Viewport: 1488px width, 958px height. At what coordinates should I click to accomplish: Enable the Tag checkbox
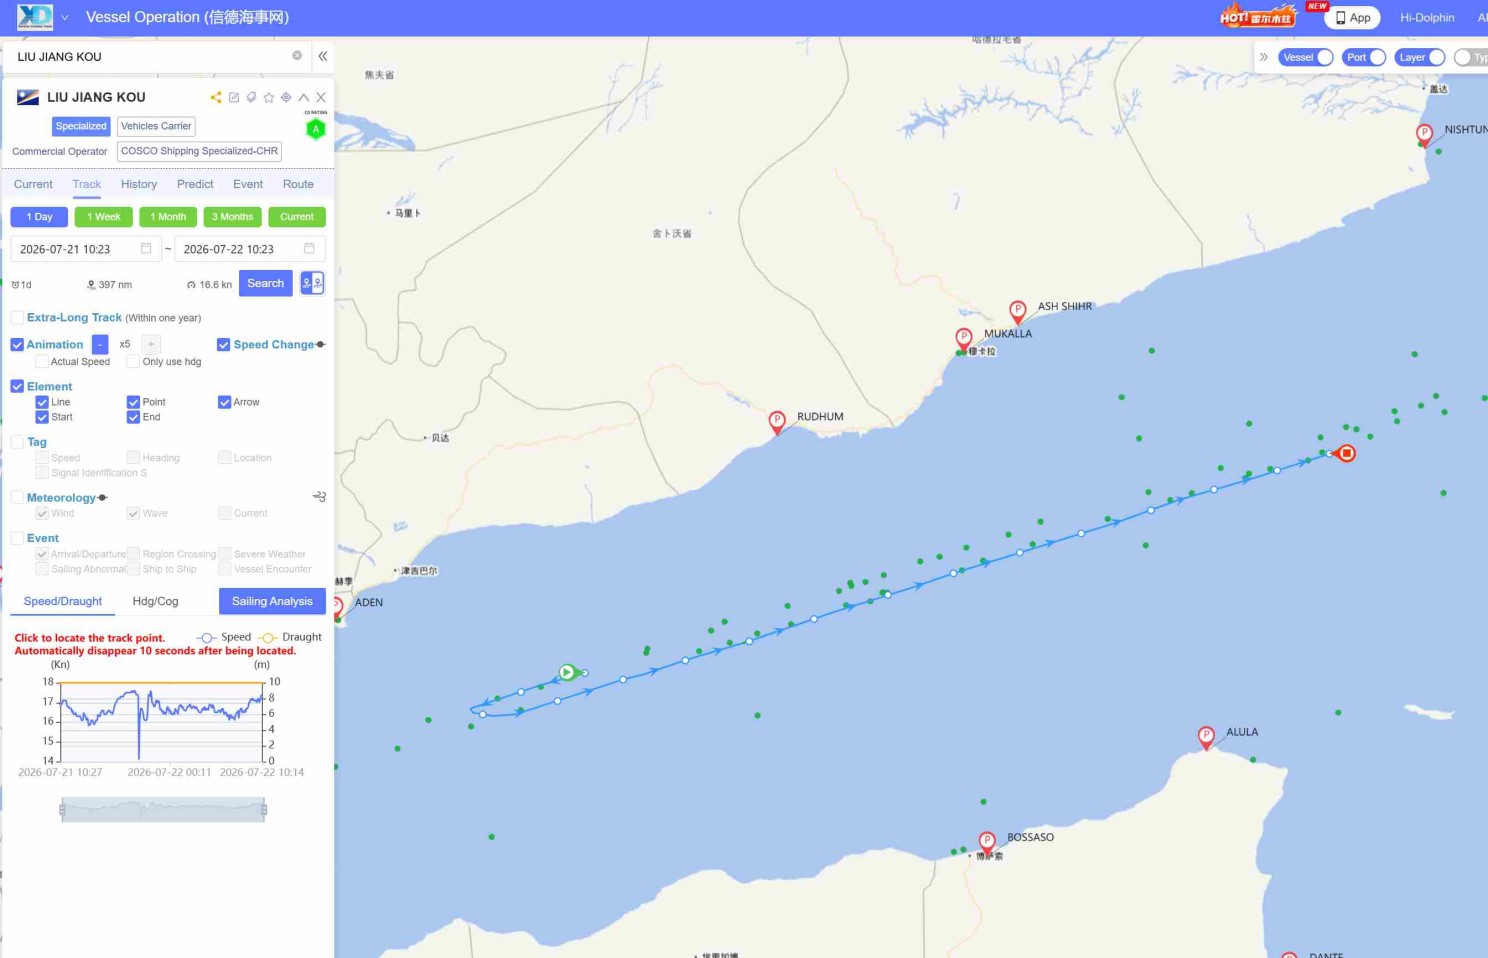click(x=17, y=441)
